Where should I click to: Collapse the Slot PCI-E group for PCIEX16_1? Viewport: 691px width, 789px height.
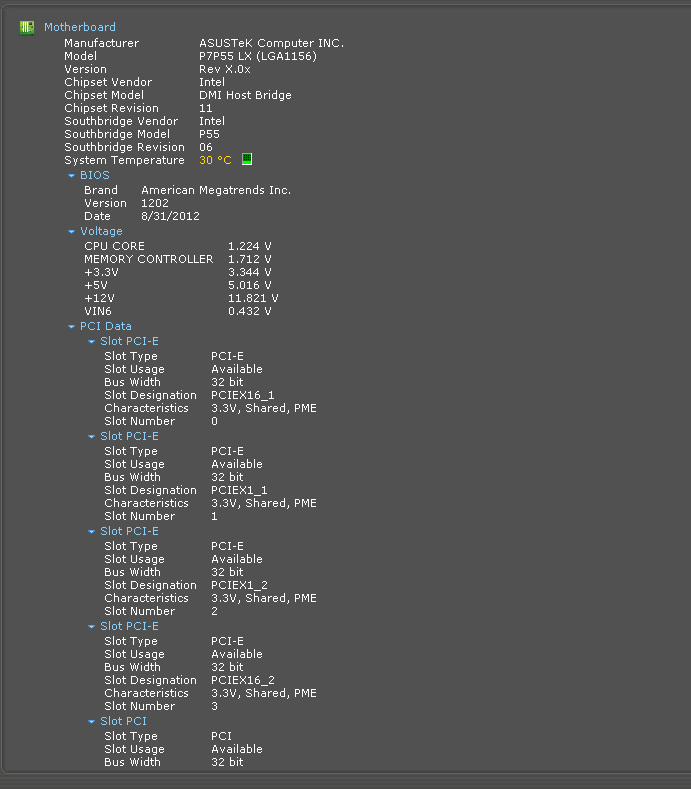[92, 342]
